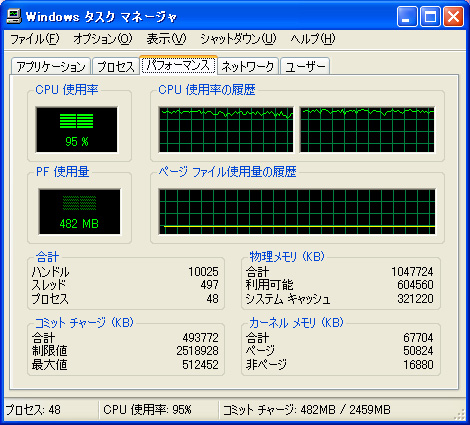
Task: Open the ファイル(F) menu
Action: [x=35, y=39]
